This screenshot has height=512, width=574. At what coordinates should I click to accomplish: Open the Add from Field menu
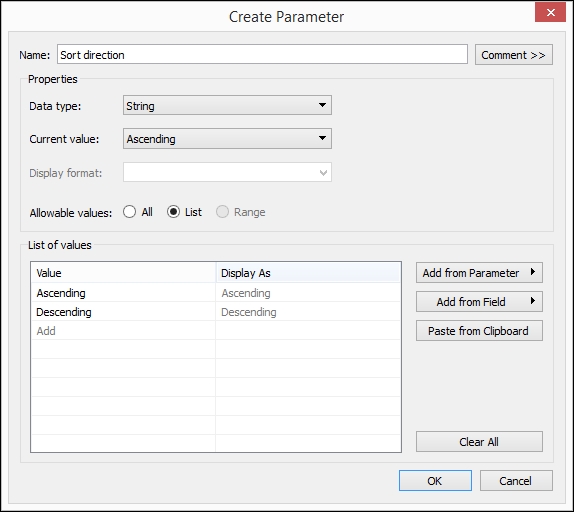coord(479,302)
